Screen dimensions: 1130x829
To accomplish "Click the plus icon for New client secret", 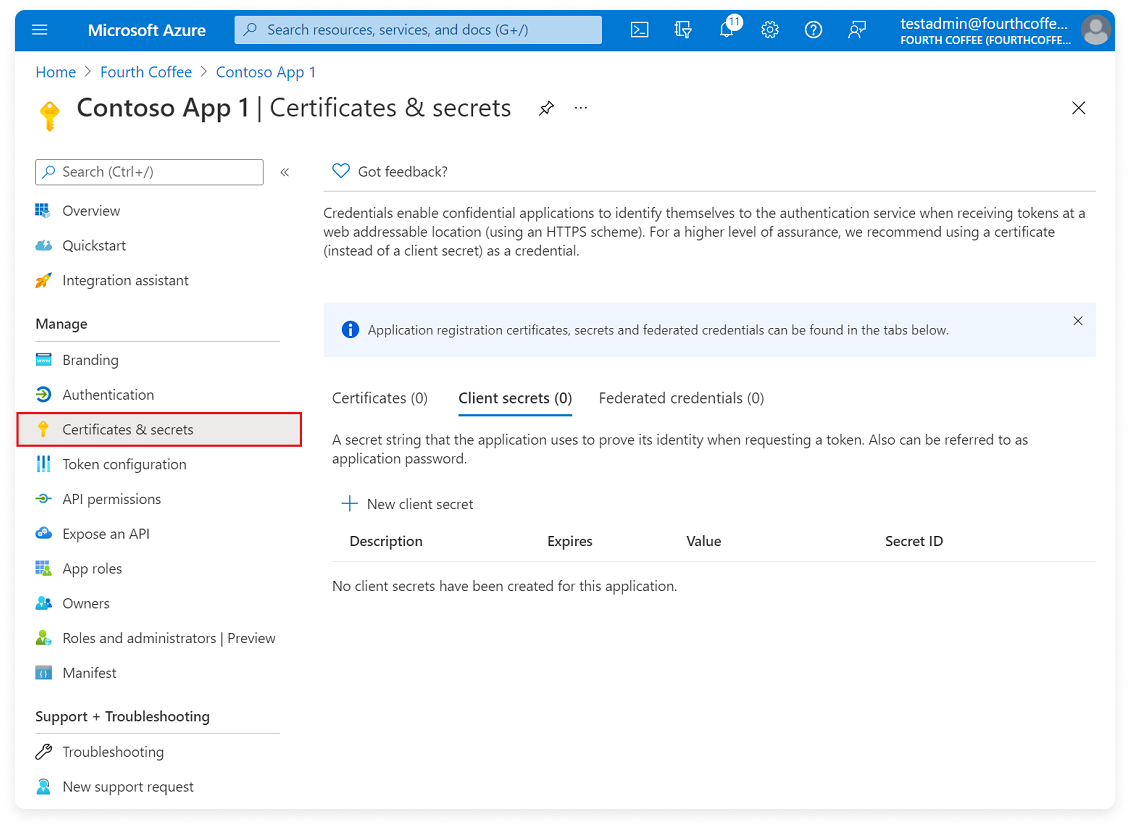I will point(350,503).
